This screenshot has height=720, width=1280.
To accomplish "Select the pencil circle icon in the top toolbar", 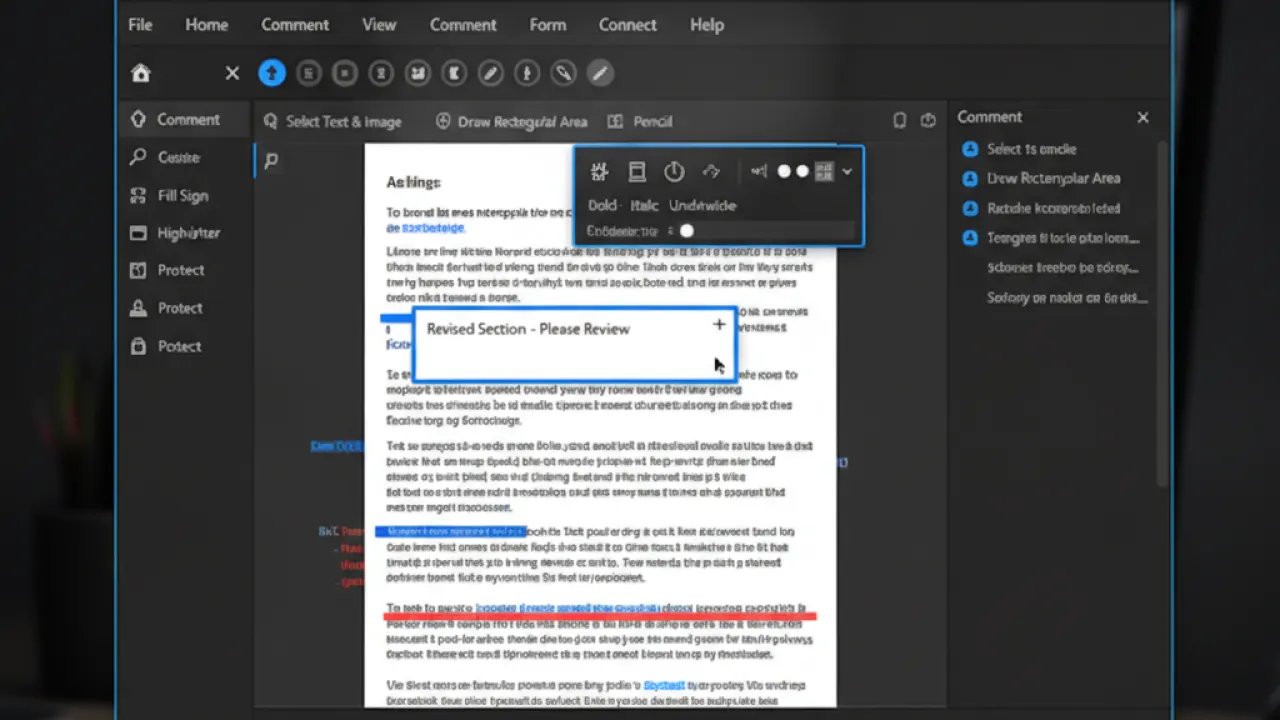I will point(490,73).
